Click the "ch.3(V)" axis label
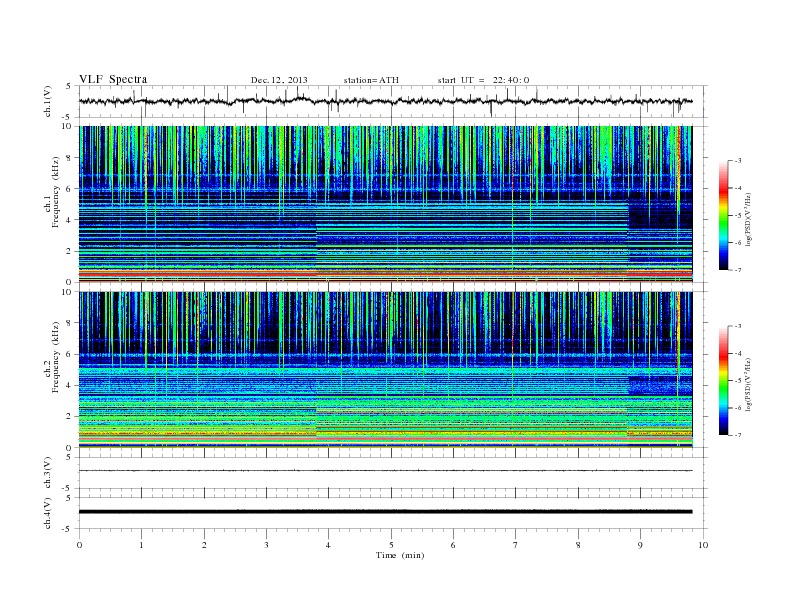792x612 pixels. pos(48,473)
